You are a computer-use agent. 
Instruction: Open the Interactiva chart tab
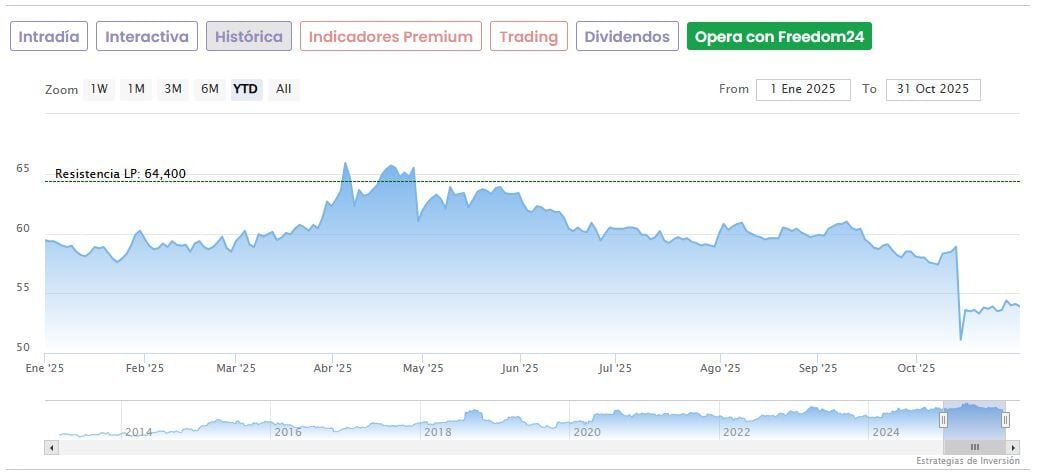[x=147, y=37]
